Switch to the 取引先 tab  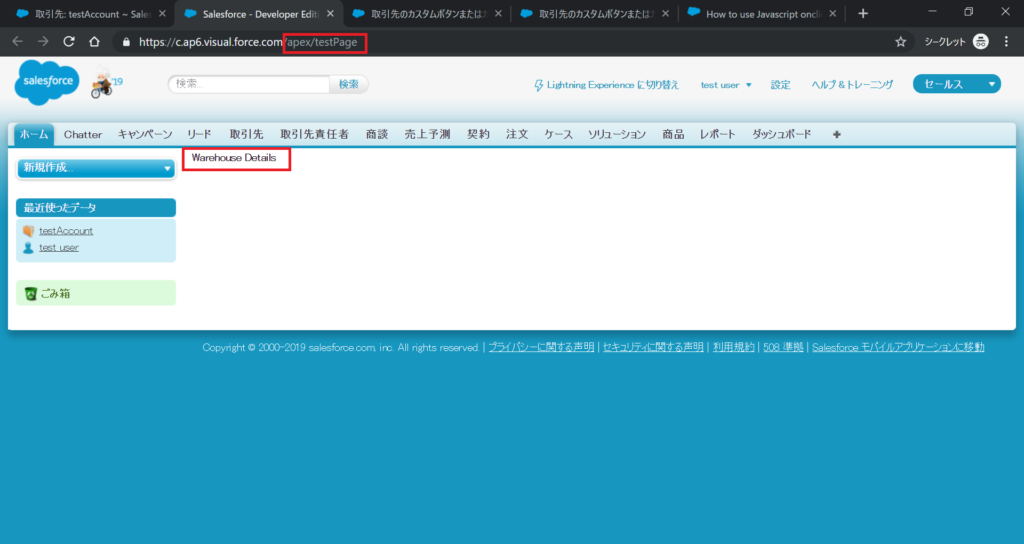[246, 134]
